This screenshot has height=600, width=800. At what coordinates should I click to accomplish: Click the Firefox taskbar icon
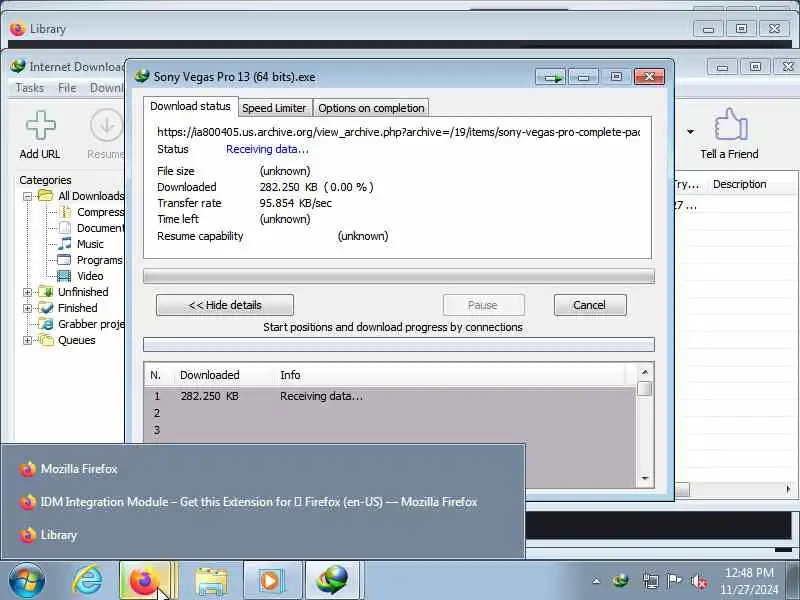(145, 581)
